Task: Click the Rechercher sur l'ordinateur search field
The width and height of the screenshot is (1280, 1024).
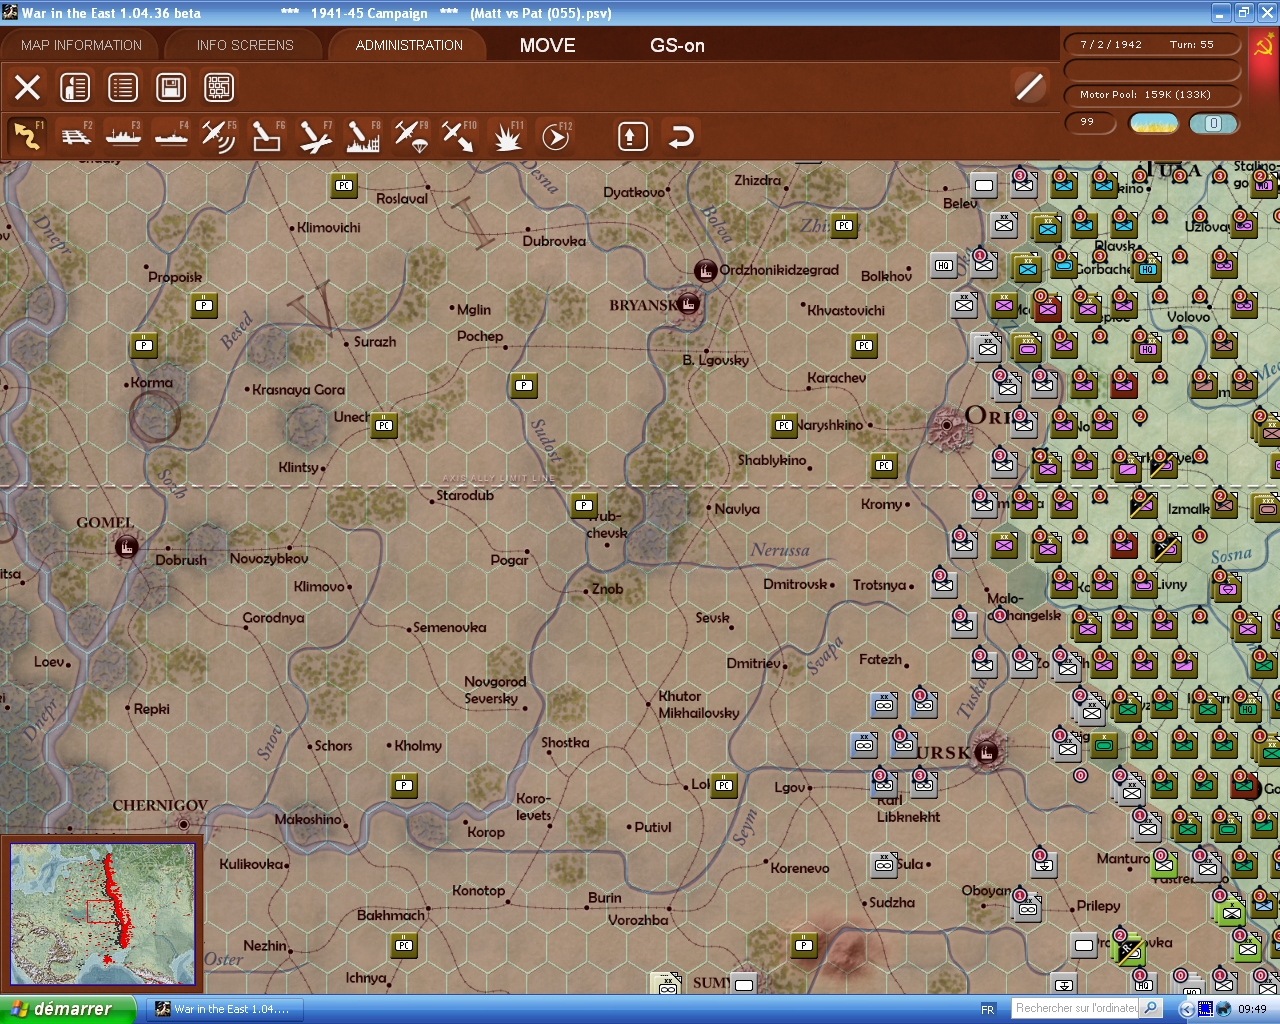Action: (x=1077, y=1008)
